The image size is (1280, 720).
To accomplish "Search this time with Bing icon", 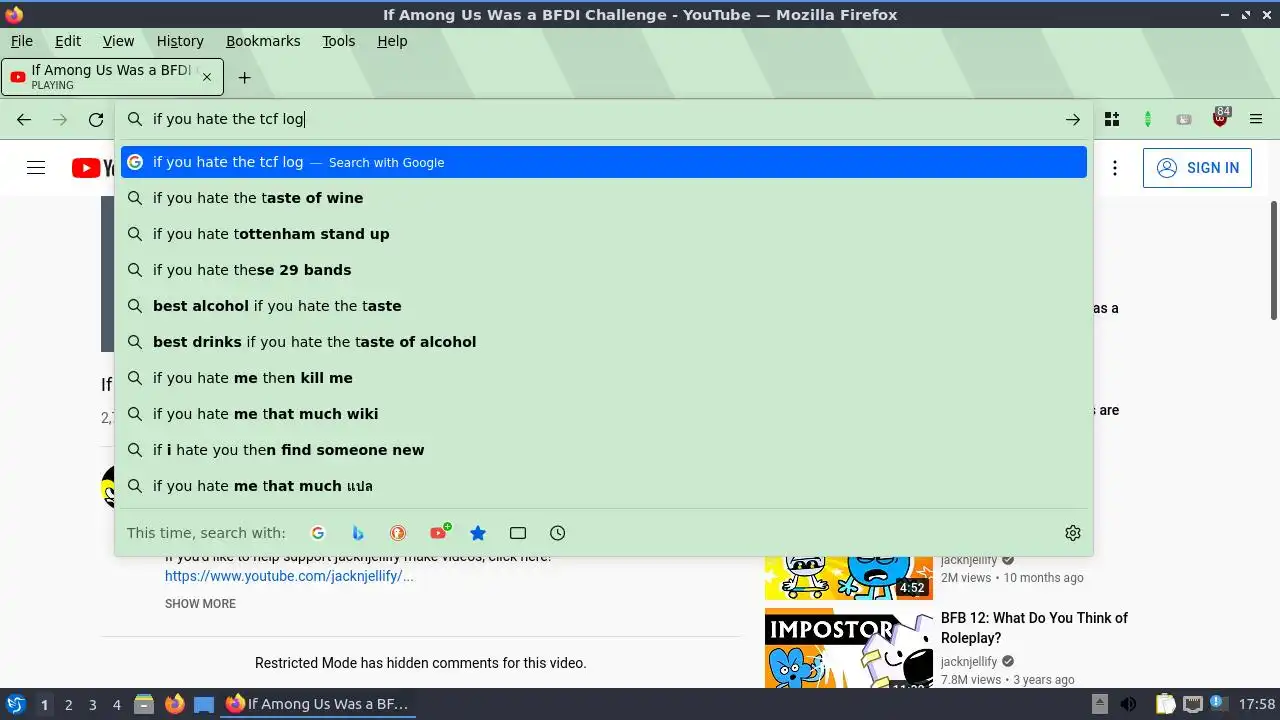I will click(x=358, y=533).
